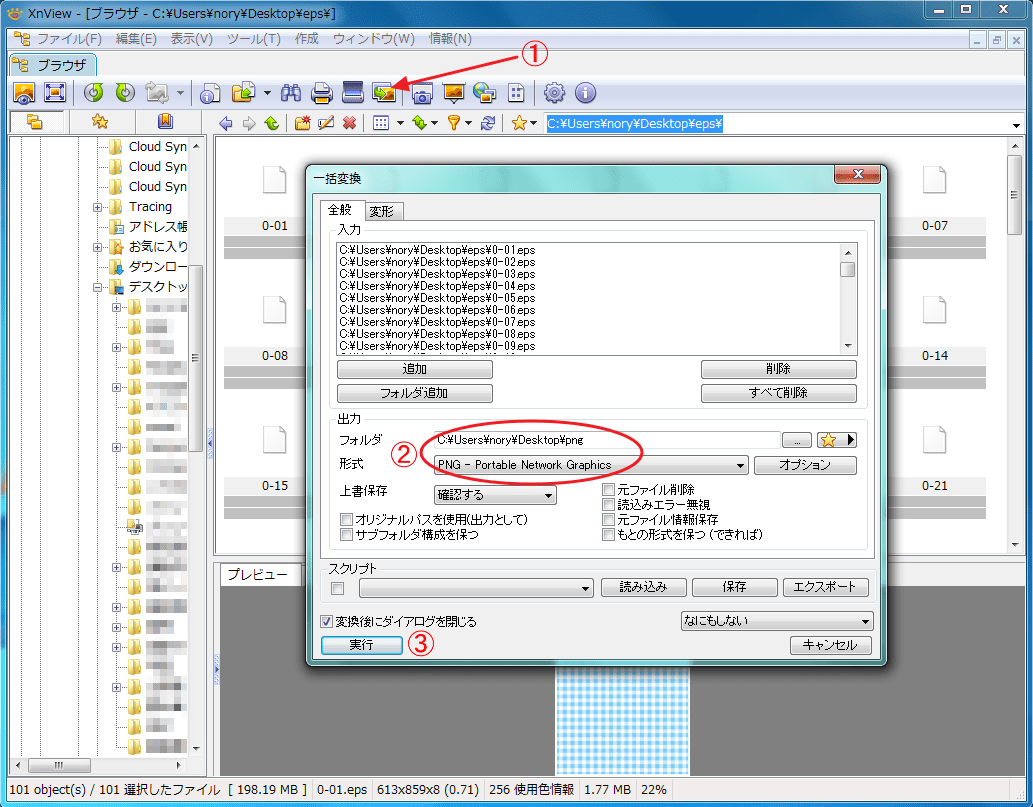This screenshot has width=1033, height=807.
Task: Click the batch convert toolbar icon
Action: [x=383, y=93]
